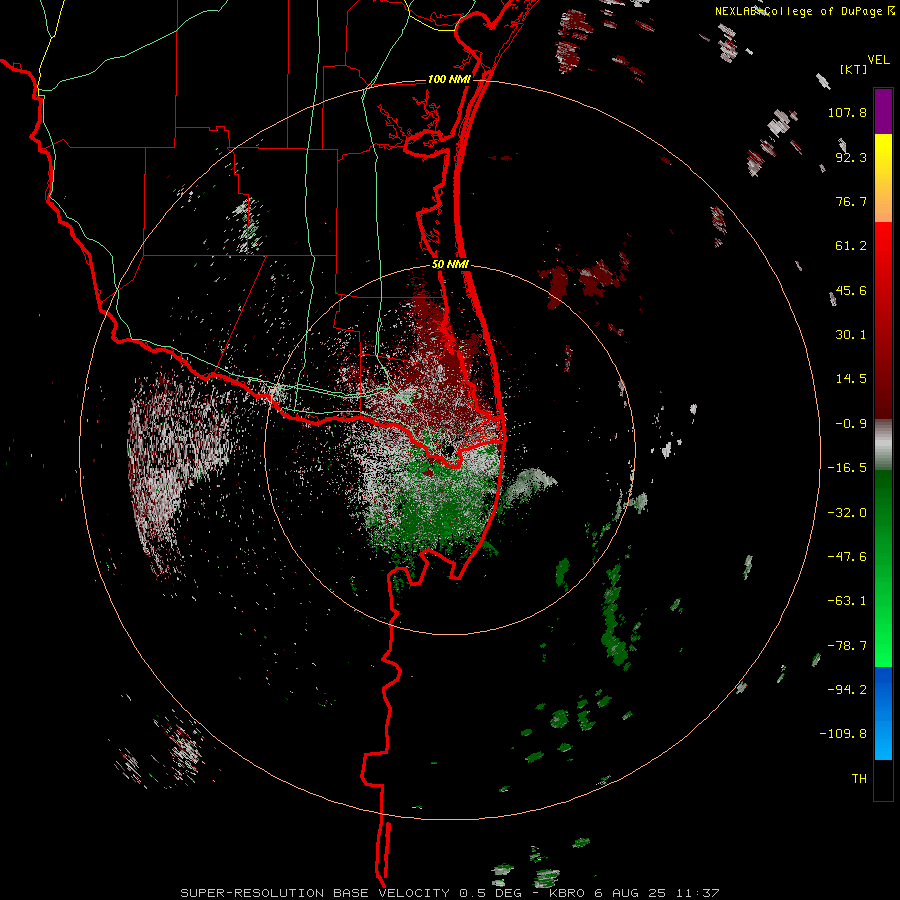Screen dimensions: 900x900
Task: Click the -94.2 legend value
Action: pos(847,690)
